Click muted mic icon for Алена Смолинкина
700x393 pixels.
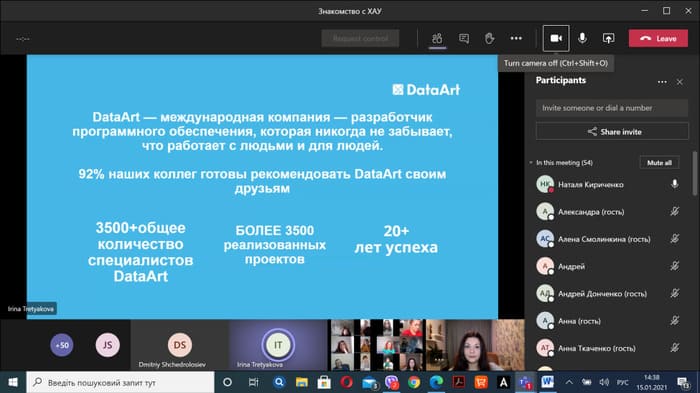[x=675, y=238]
